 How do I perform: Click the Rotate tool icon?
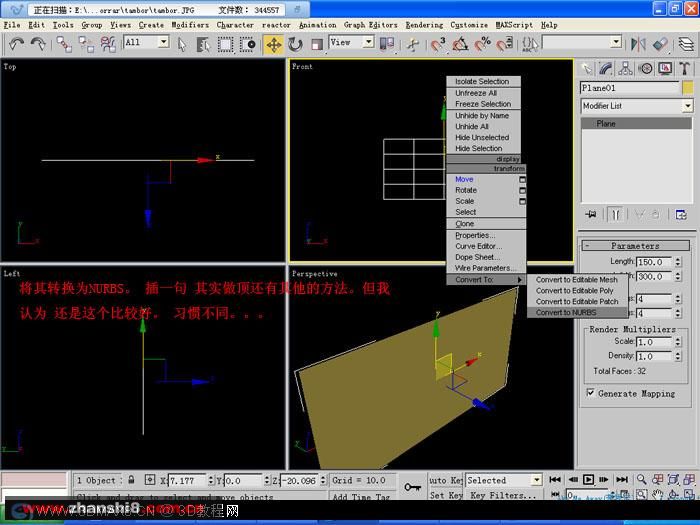tap(295, 44)
